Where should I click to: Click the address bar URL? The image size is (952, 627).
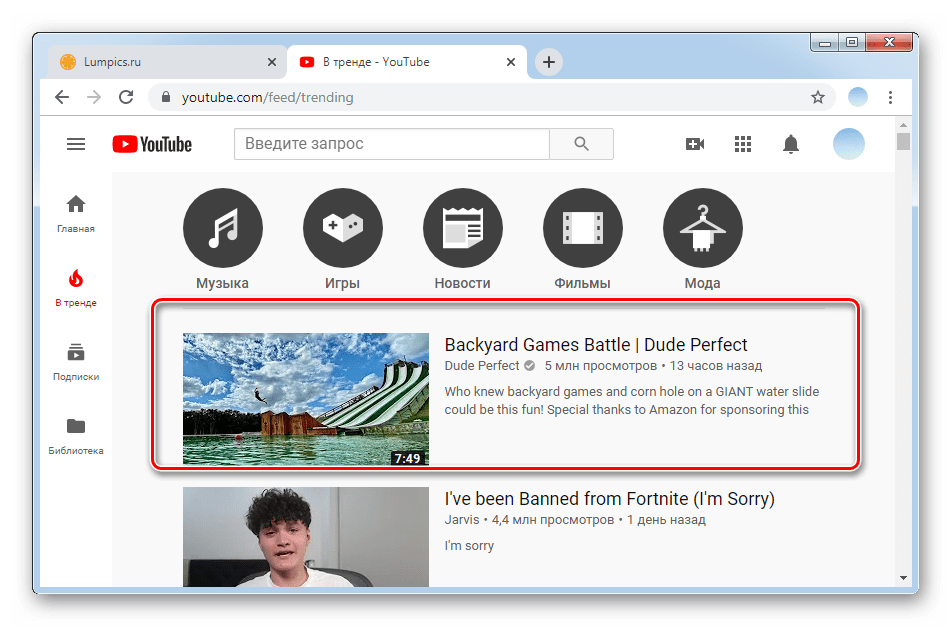(267, 97)
